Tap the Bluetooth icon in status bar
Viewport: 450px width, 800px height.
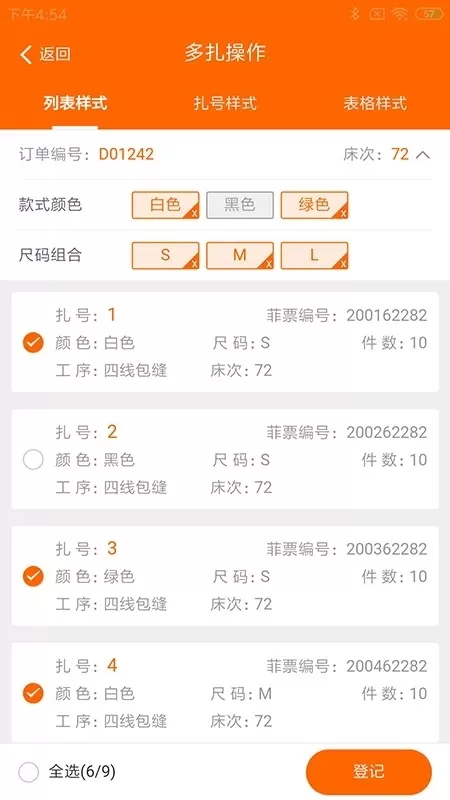[355, 14]
